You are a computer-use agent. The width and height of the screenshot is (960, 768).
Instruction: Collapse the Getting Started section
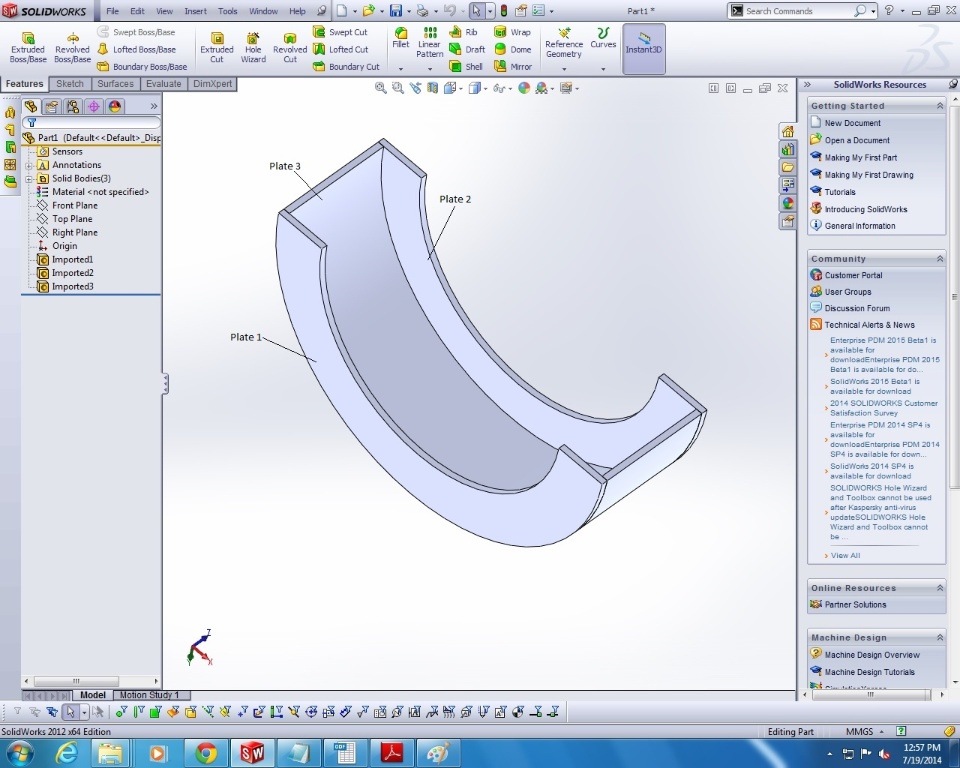click(940, 106)
